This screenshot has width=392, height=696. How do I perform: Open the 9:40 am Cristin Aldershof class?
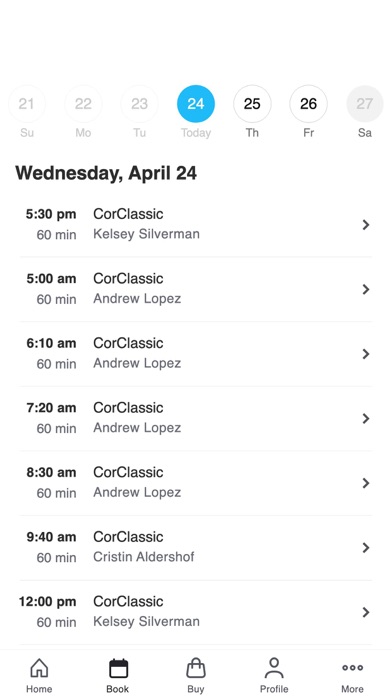pos(196,548)
